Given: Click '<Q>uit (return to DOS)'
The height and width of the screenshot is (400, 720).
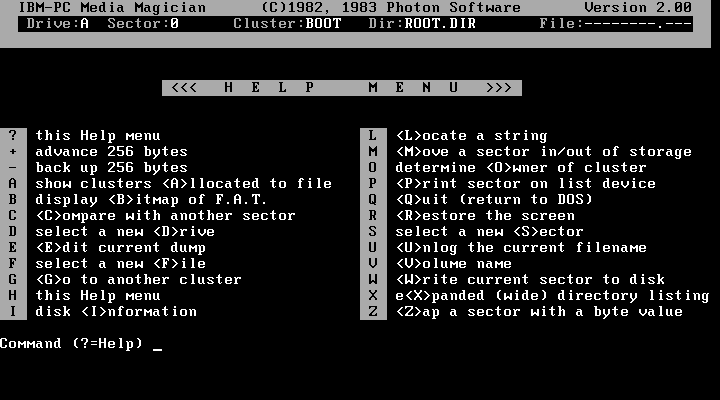Looking at the screenshot, I should click(494, 200).
